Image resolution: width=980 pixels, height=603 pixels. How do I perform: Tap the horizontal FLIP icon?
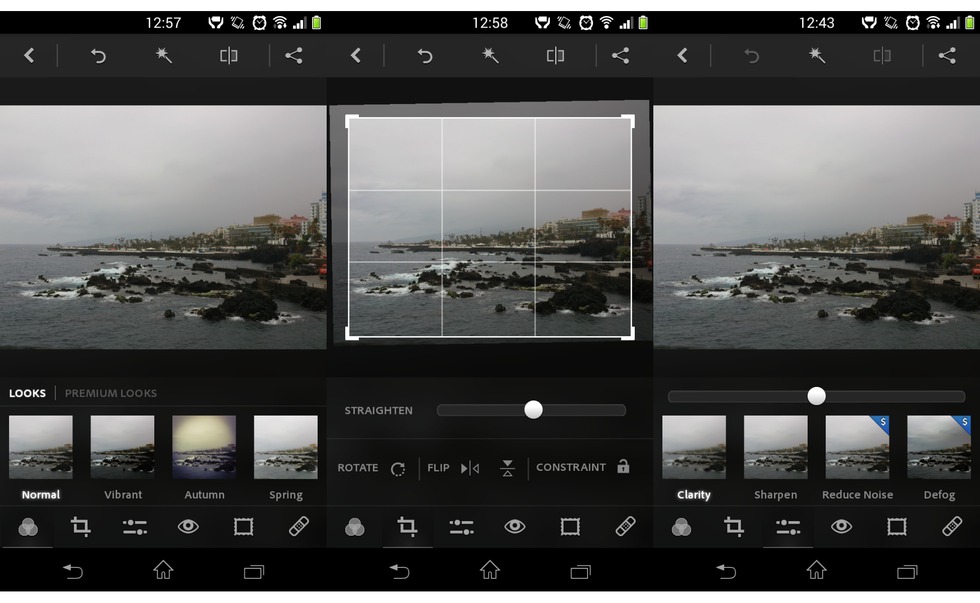click(x=470, y=468)
